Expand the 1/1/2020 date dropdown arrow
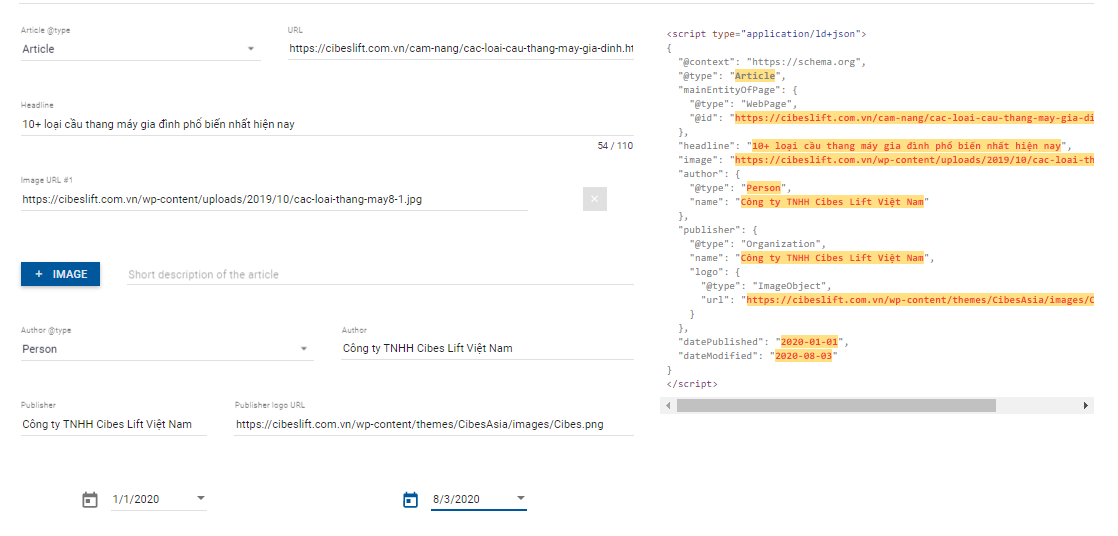The height and width of the screenshot is (536, 1118). (x=200, y=498)
